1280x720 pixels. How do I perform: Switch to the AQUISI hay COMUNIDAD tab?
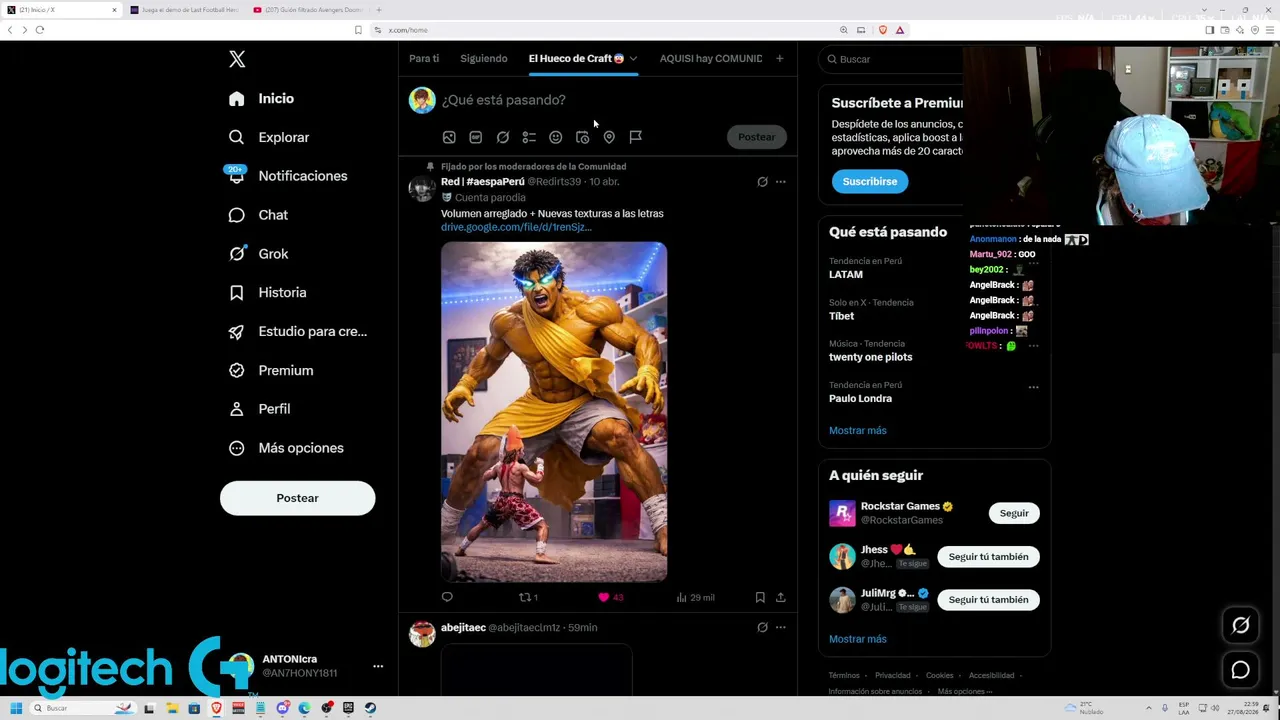711,59
